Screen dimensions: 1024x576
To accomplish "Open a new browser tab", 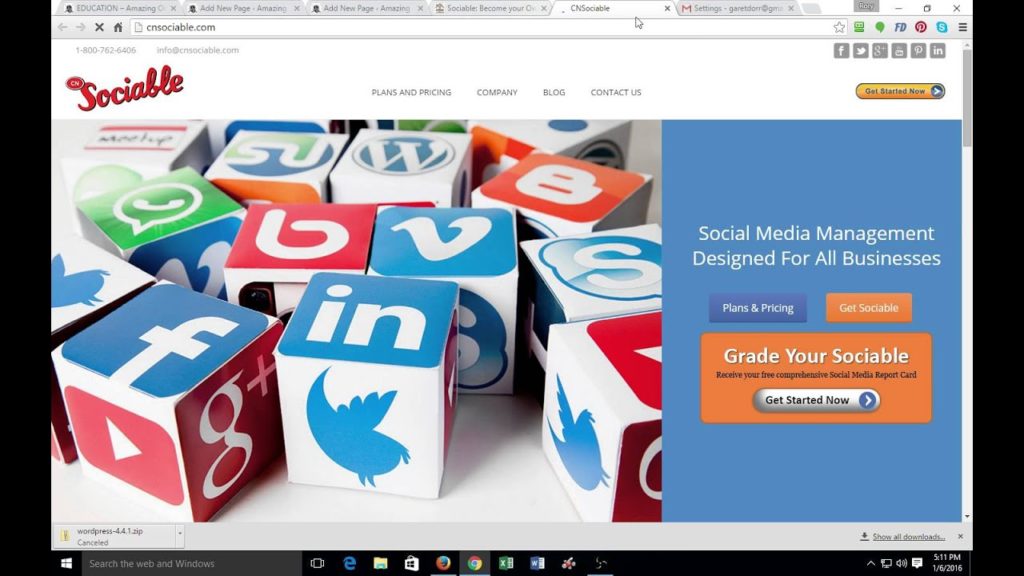I will click(810, 8).
